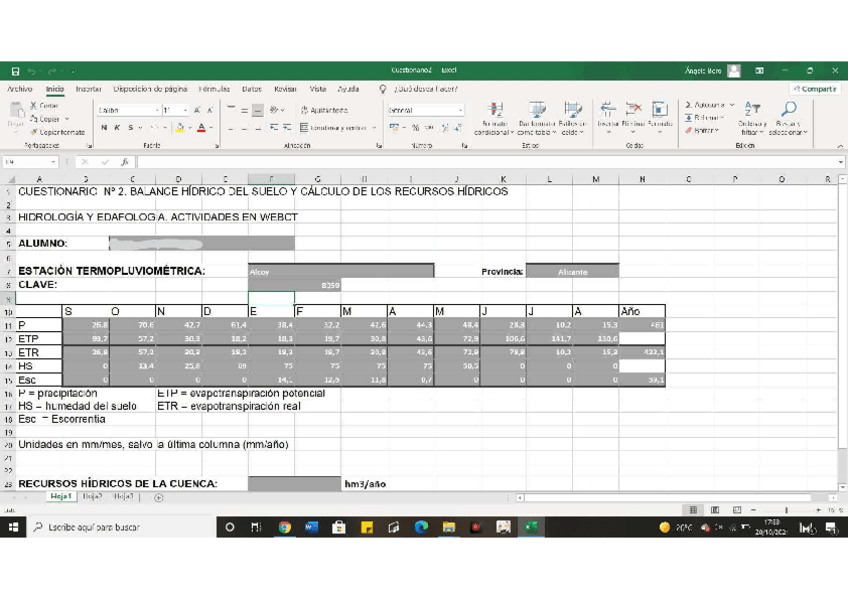848x599 pixels.
Task: Click the Cortar scissors icon
Action: (34, 106)
